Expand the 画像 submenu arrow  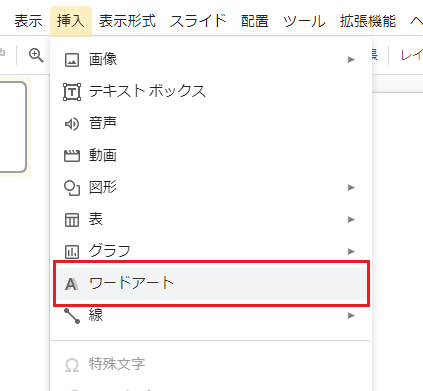coord(351,60)
